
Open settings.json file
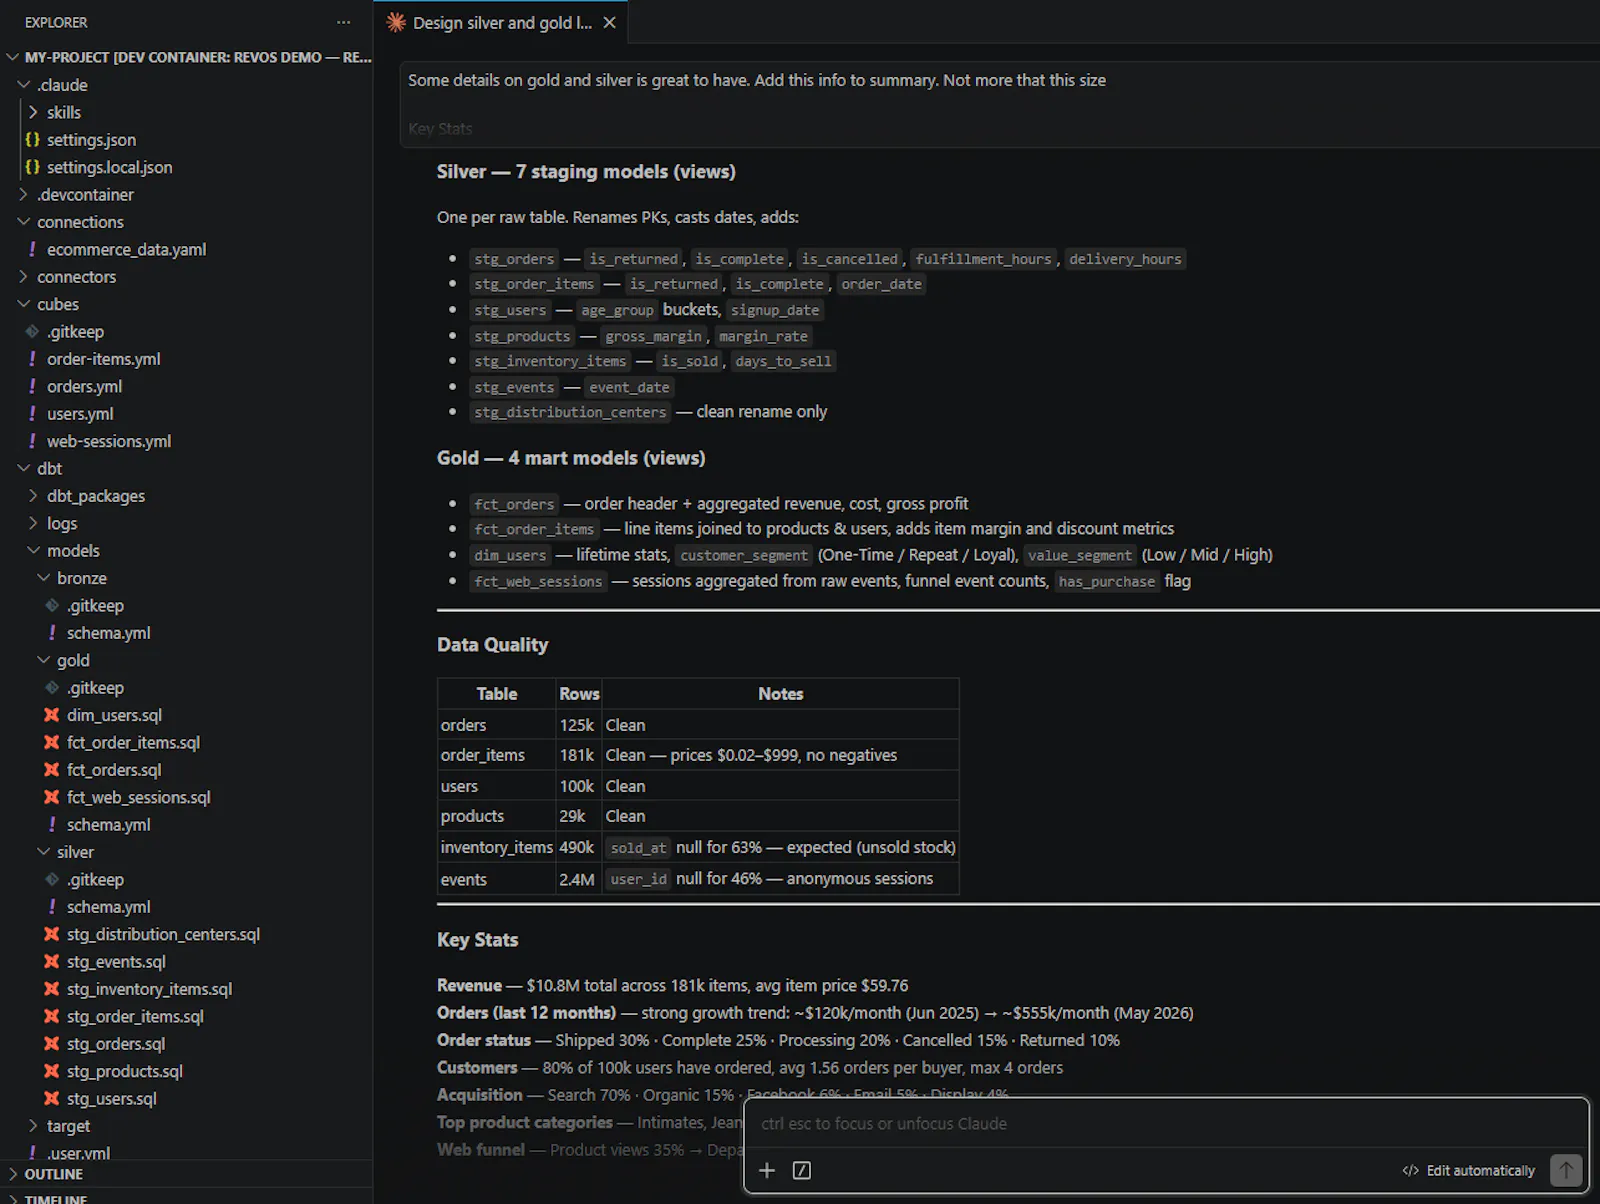coord(91,140)
